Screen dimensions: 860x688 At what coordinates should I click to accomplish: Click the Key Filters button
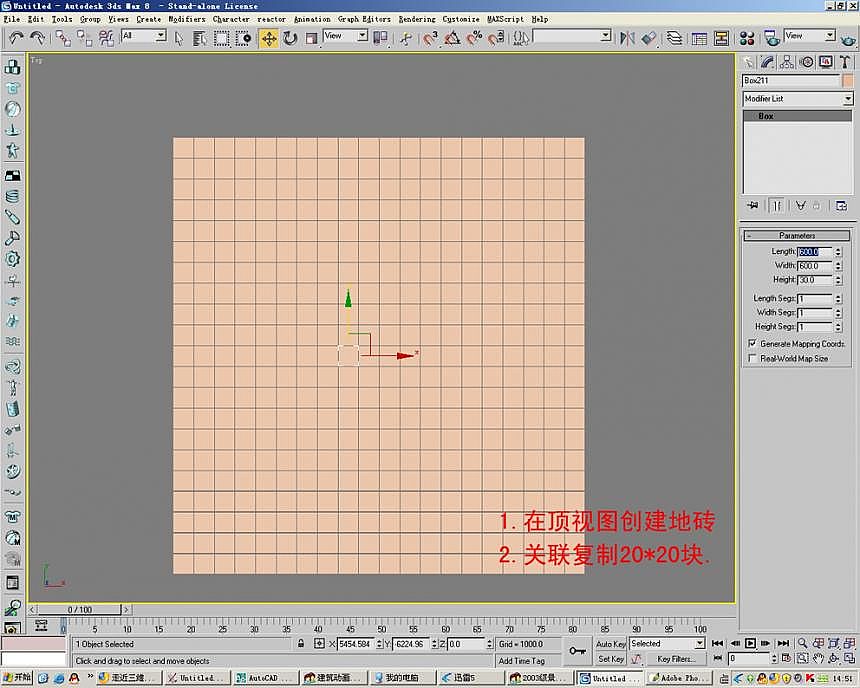click(675, 659)
